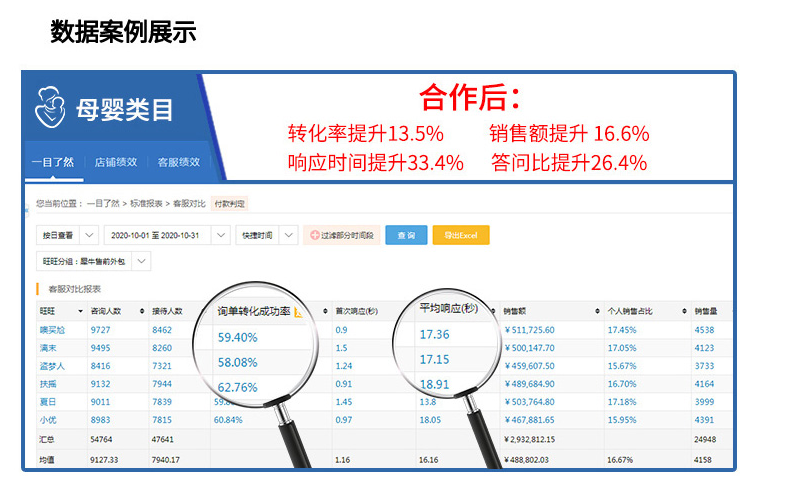The height and width of the screenshot is (480, 795).
Task: Click sort icon on 个人销售占比 column
Action: [684, 311]
